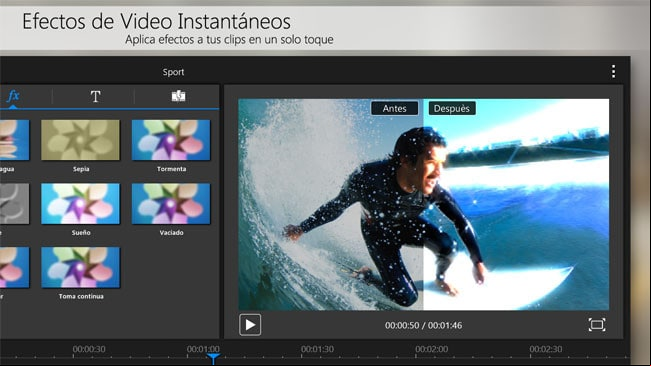Choose the Vaciado effect
Image resolution: width=651 pixels, height=366 pixels.
pos(171,204)
